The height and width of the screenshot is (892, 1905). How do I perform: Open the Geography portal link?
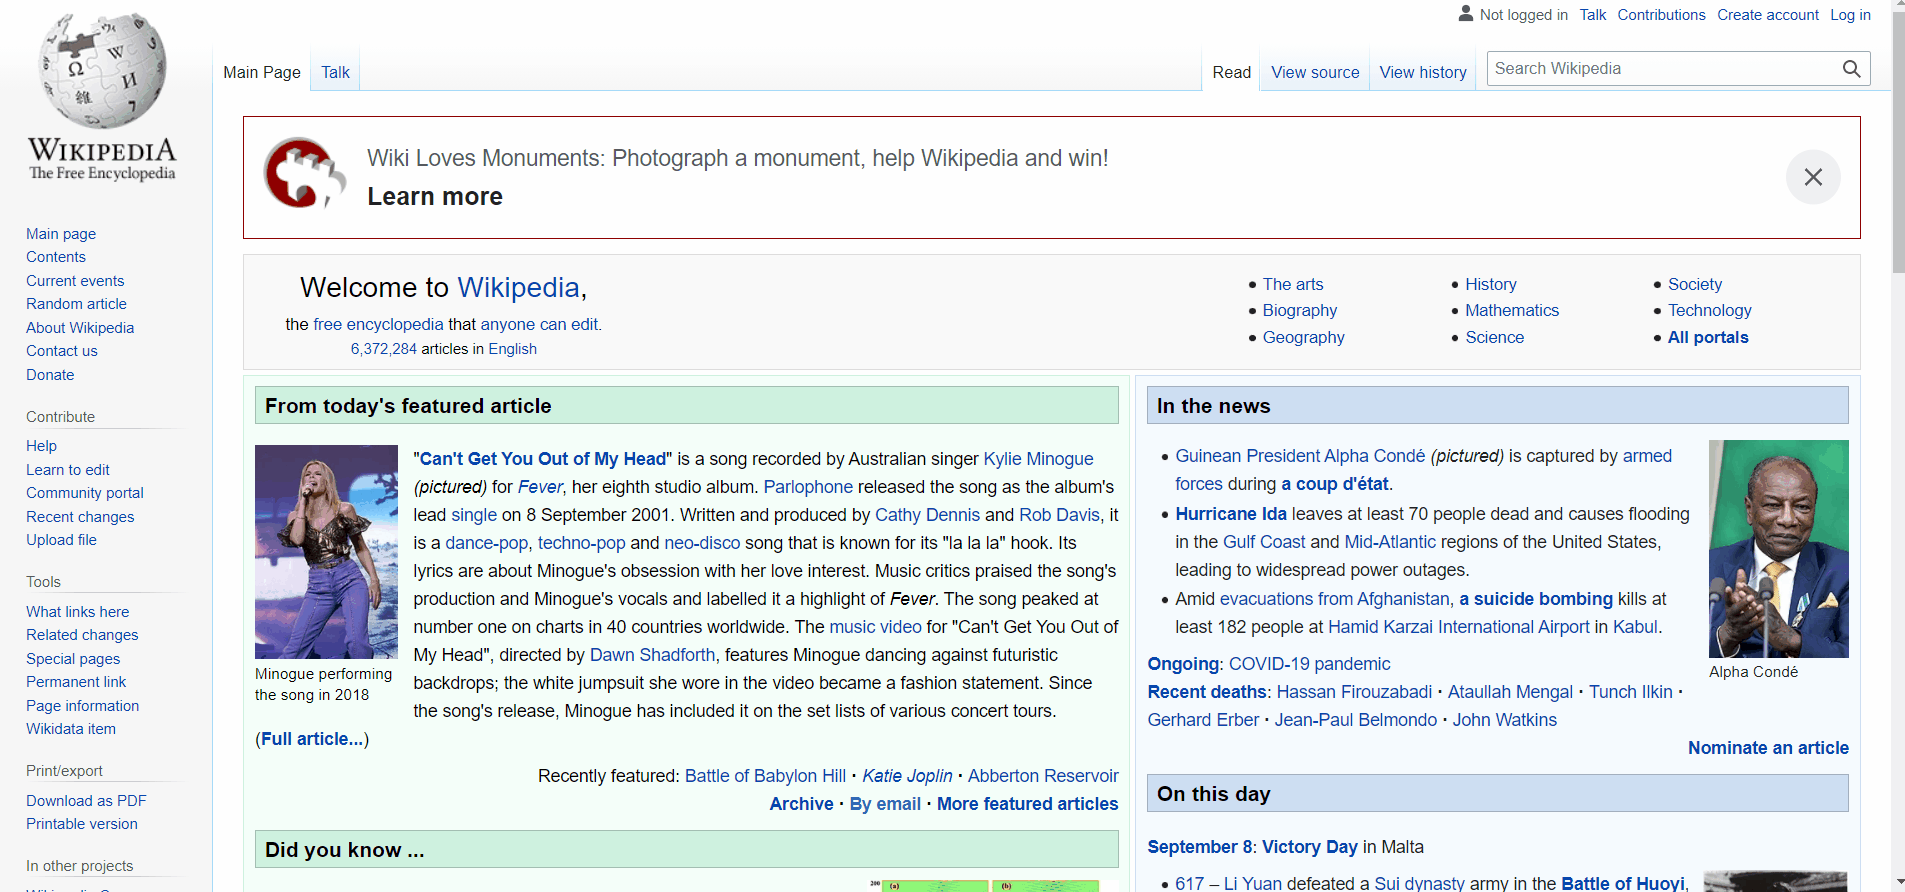click(x=1303, y=337)
